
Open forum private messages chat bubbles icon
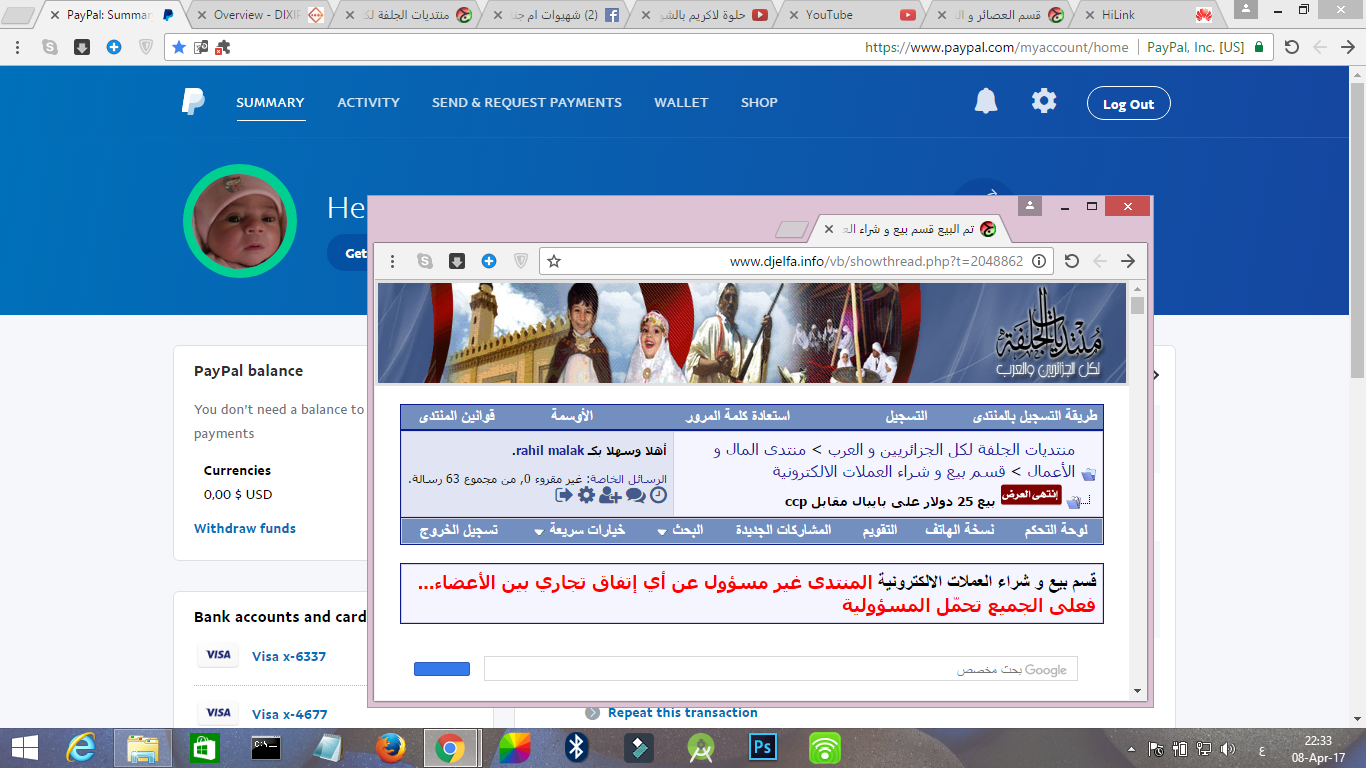click(636, 495)
